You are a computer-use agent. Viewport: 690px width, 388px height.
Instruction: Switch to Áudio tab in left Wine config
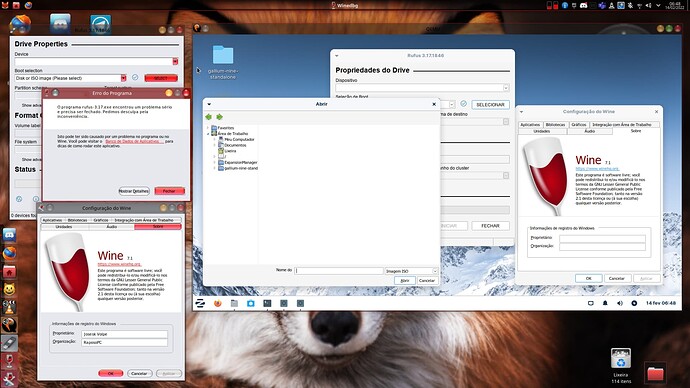pos(112,227)
